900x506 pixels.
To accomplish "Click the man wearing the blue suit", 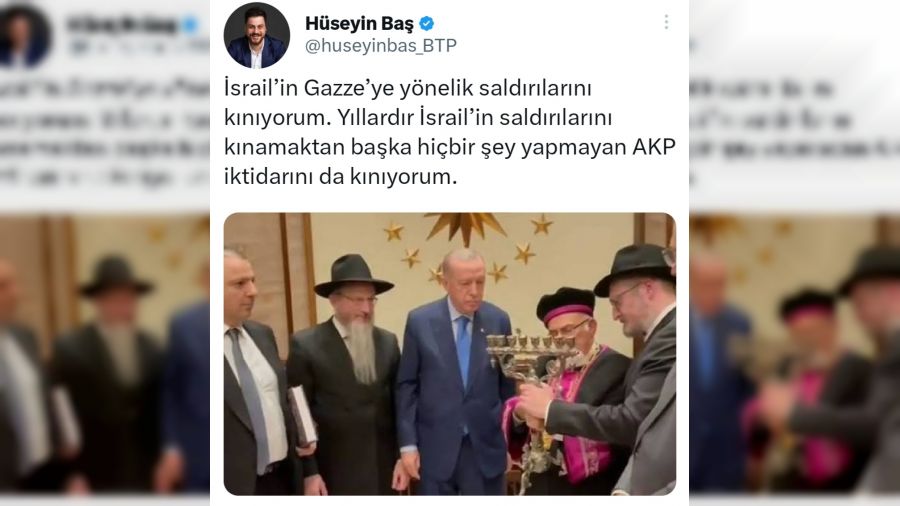I will click(x=451, y=373).
